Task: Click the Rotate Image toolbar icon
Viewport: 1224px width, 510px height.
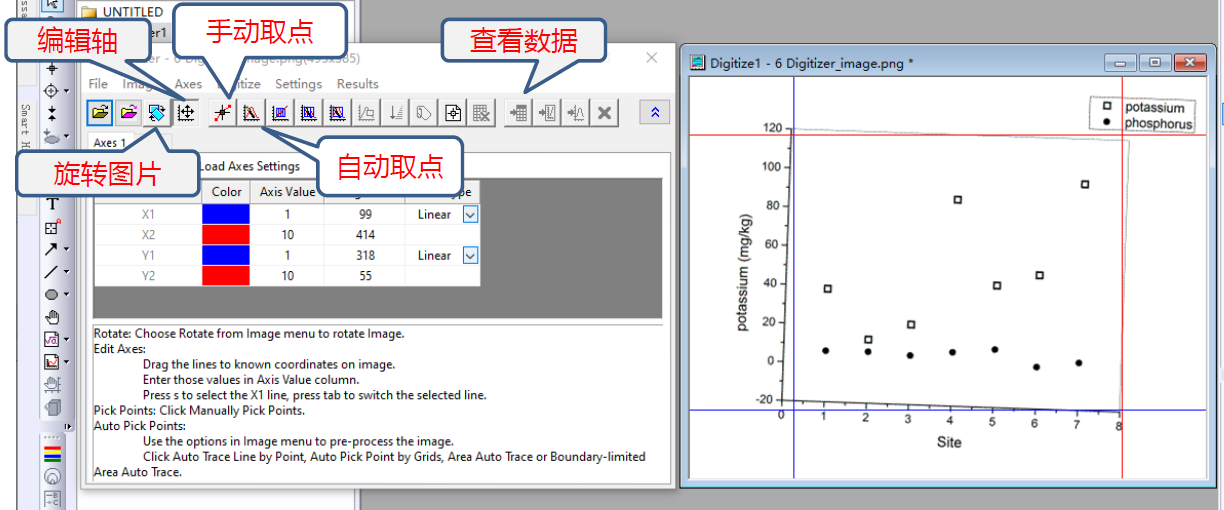Action: [x=157, y=113]
